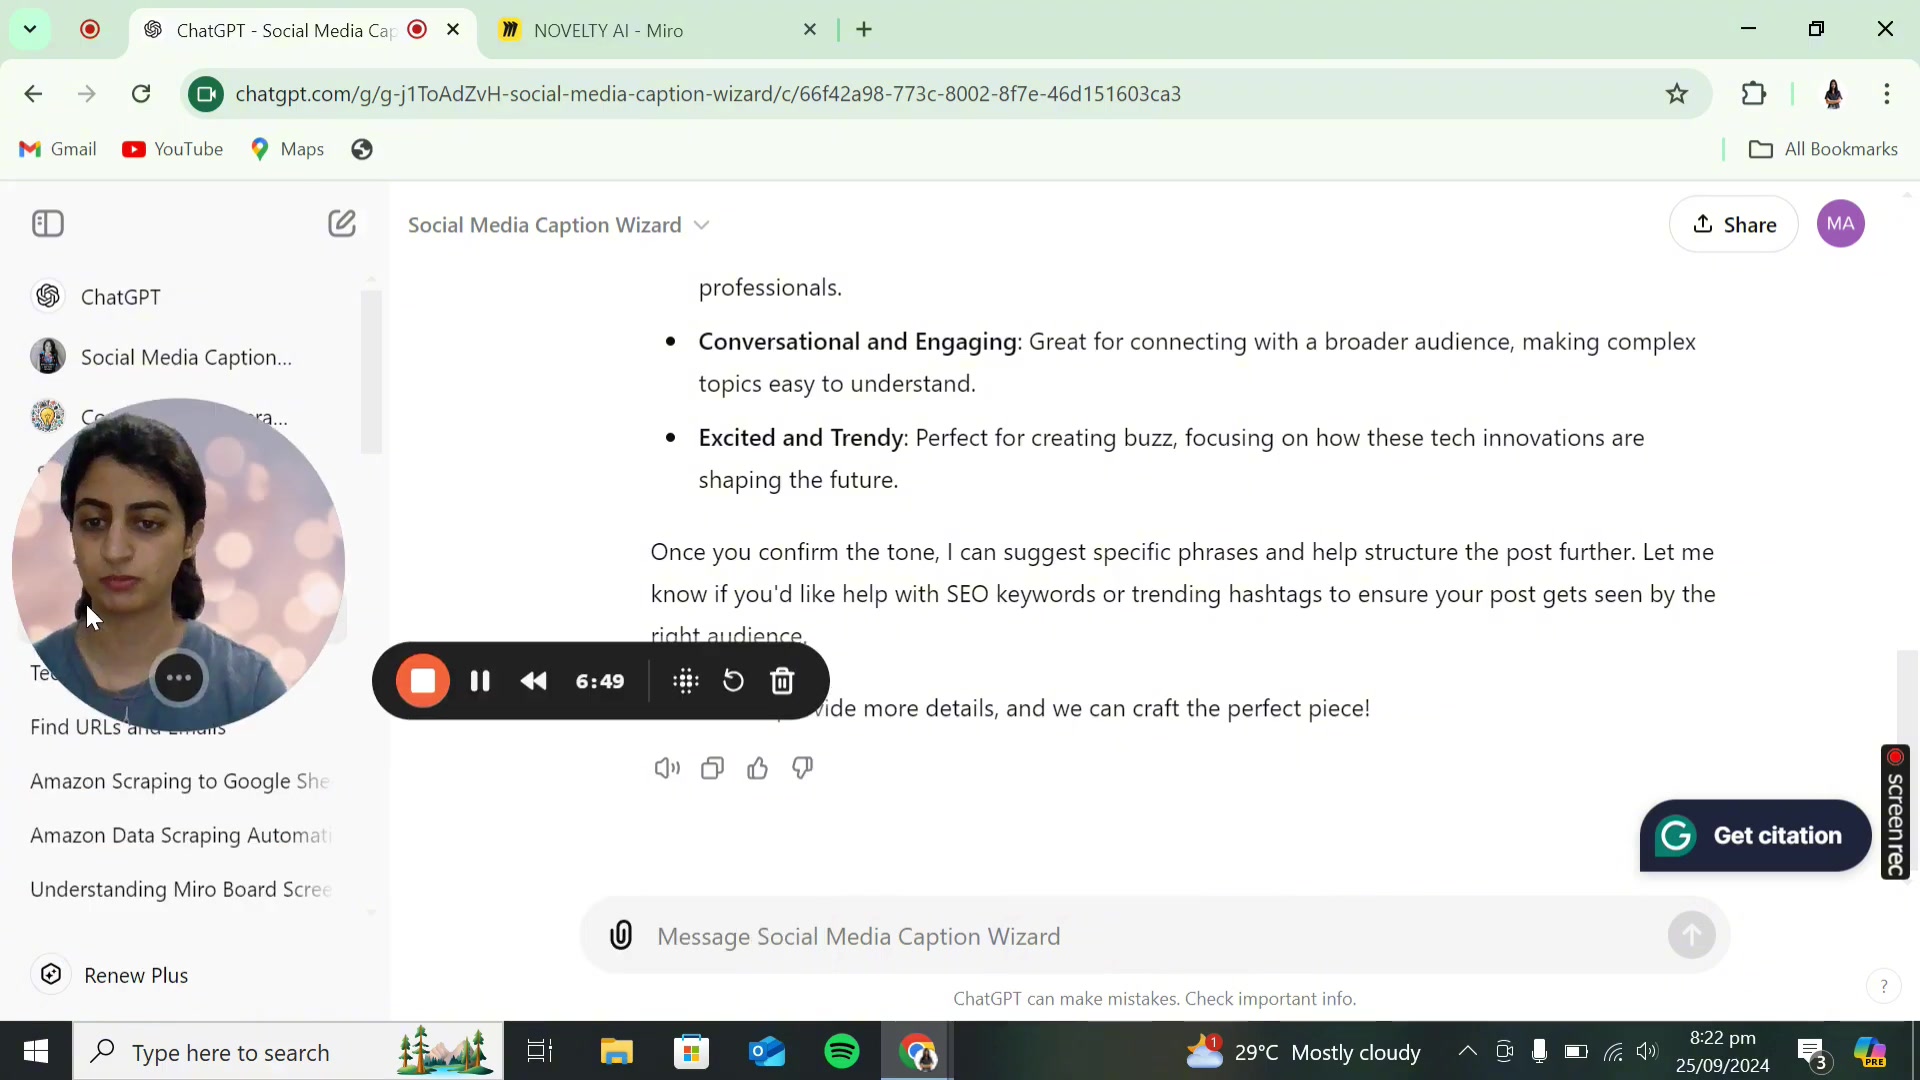Start a new chat with the compose icon
The image size is (1920, 1080).
point(342,223)
